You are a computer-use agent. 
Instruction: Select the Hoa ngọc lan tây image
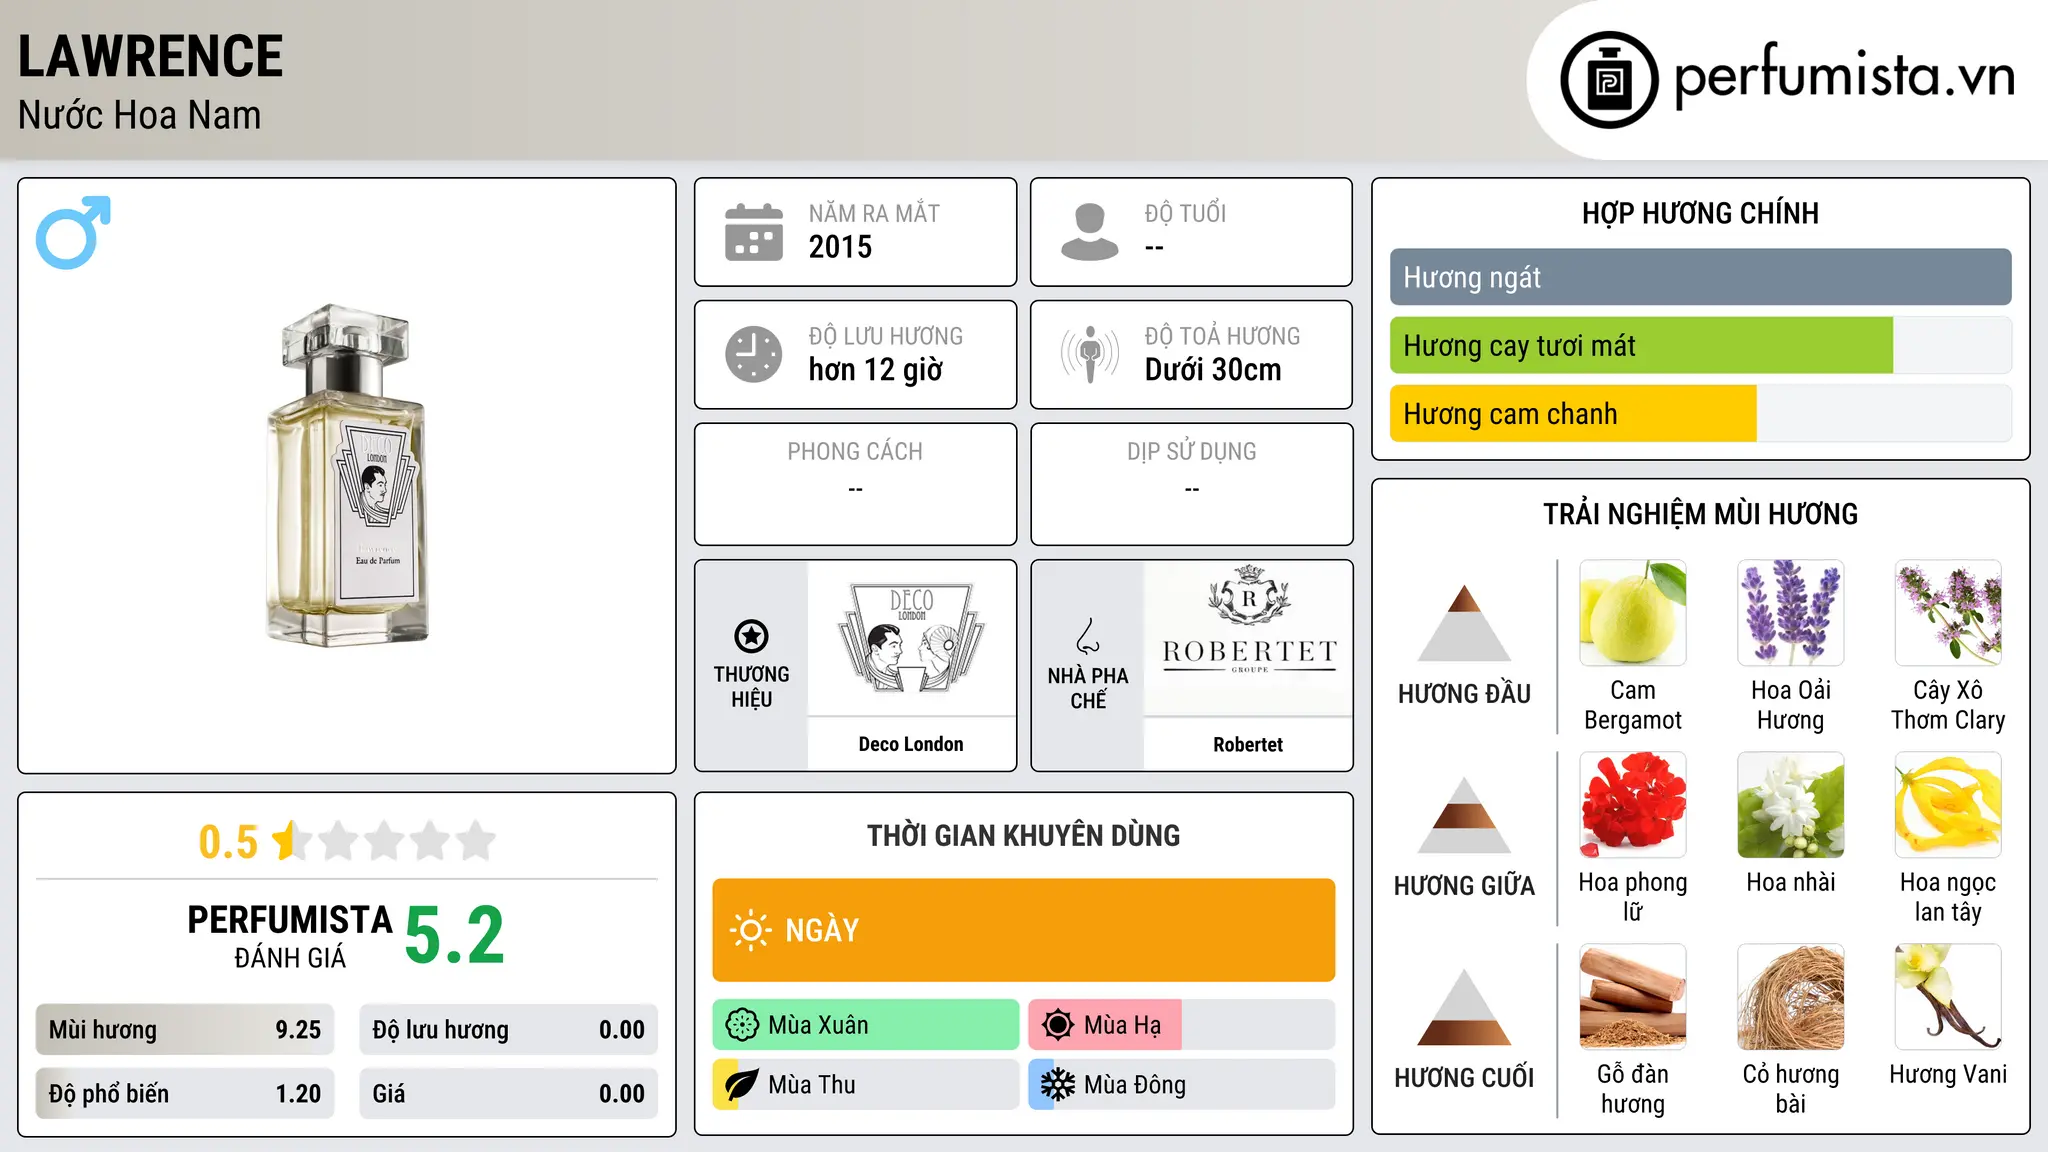[1948, 805]
